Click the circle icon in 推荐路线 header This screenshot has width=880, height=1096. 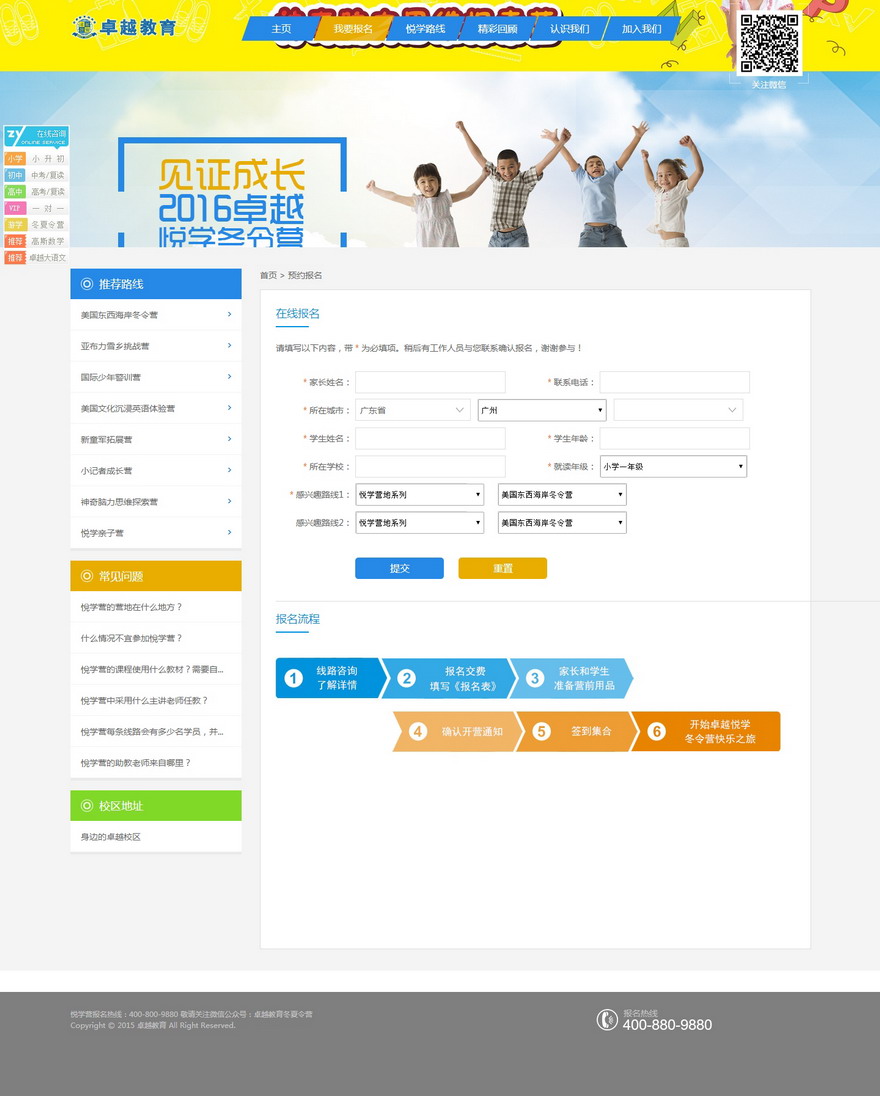[87, 284]
